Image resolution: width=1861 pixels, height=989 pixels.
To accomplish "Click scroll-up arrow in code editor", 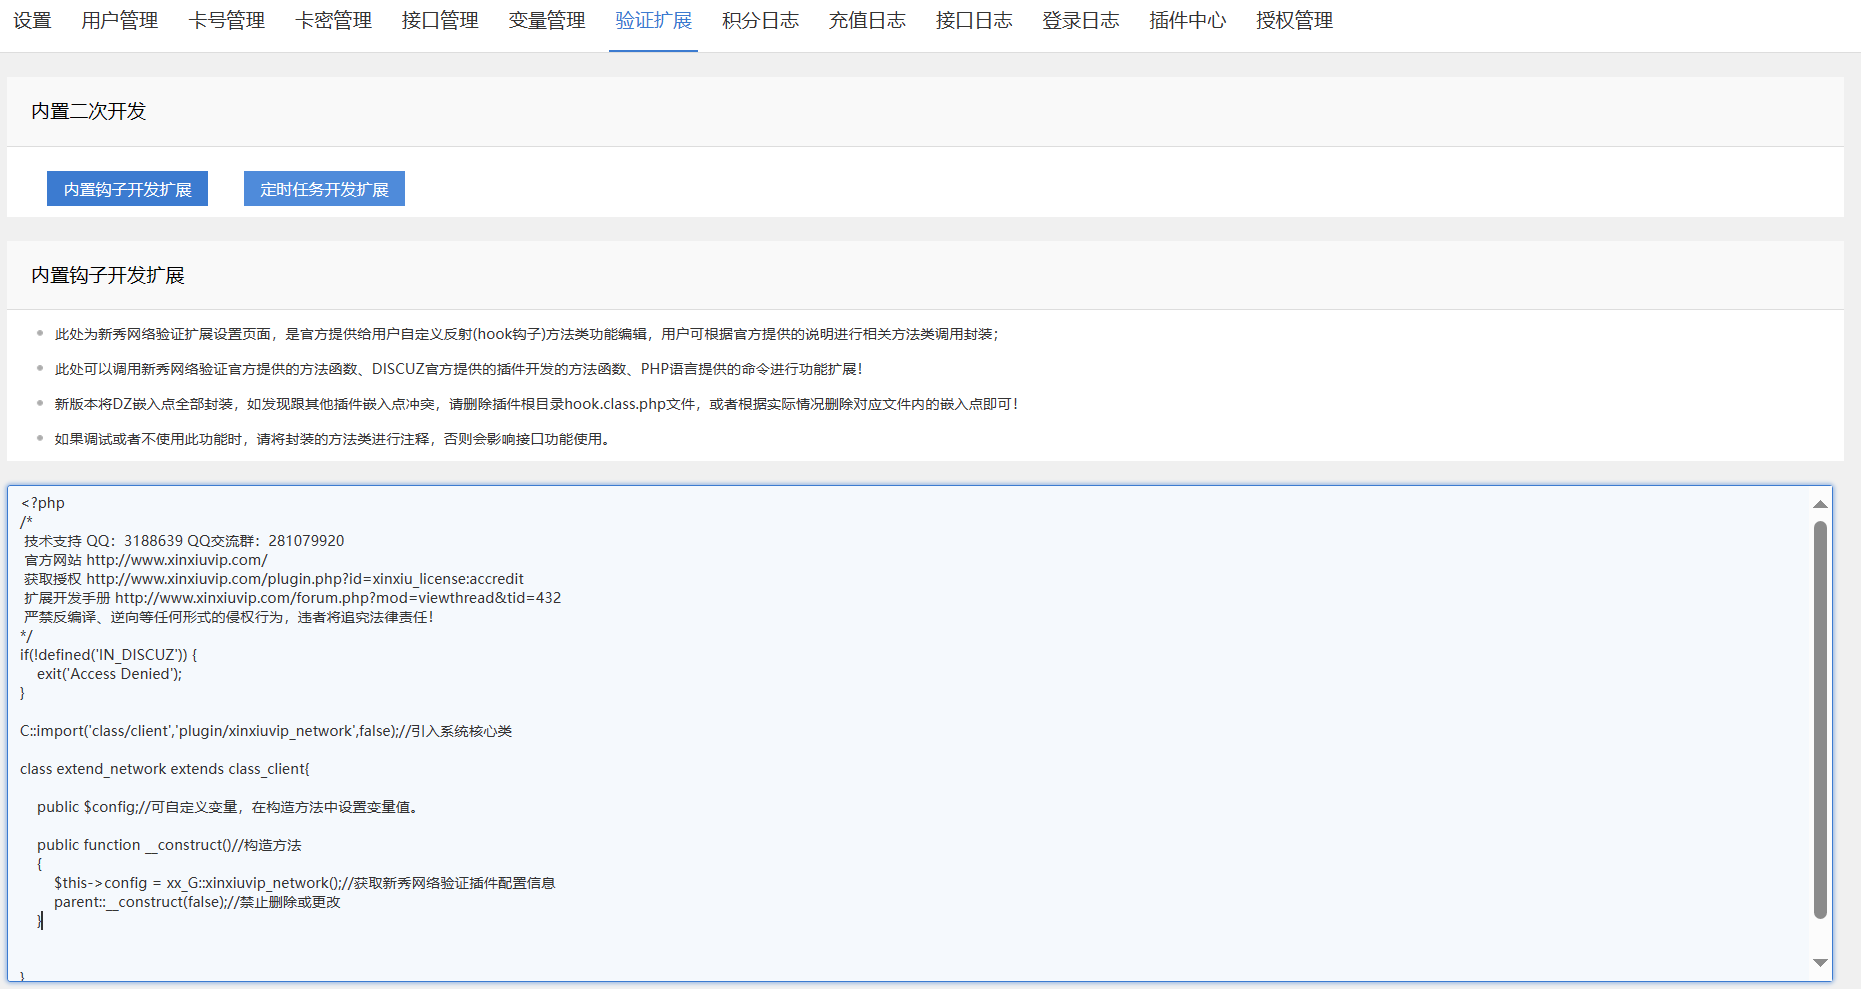I will [1820, 504].
